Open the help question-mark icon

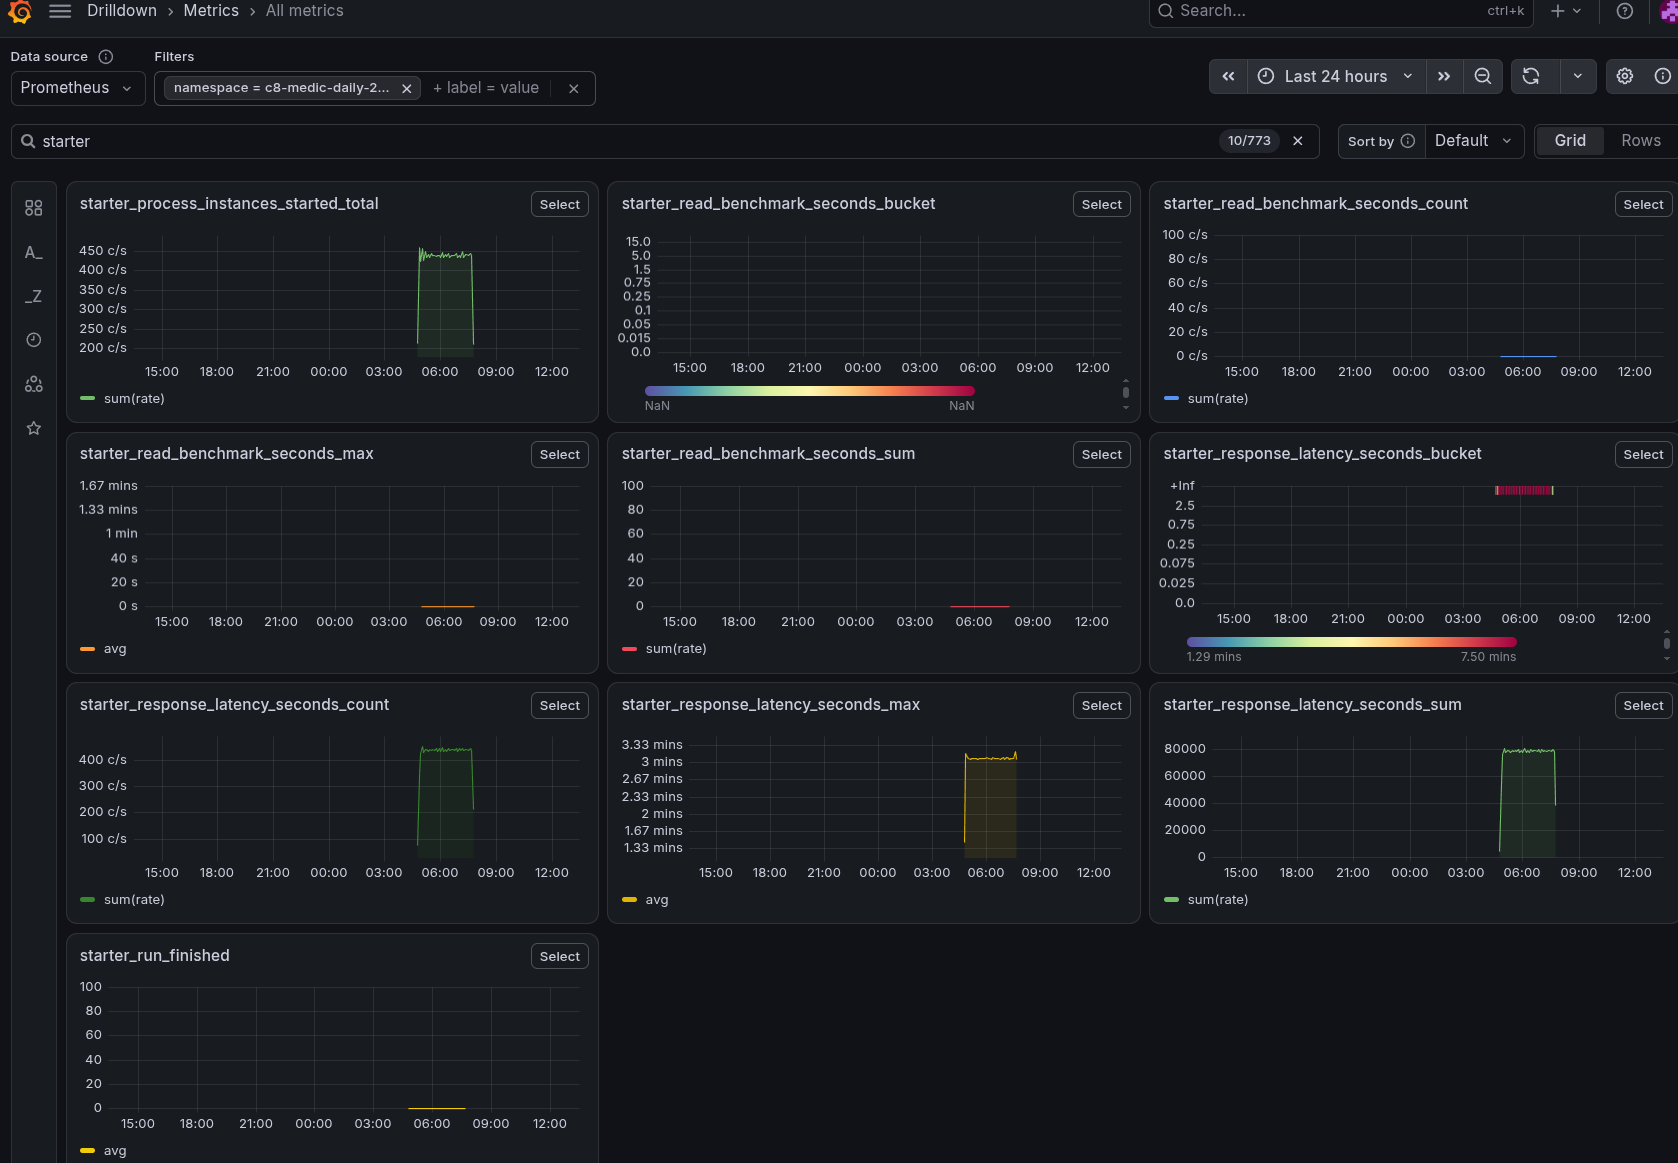tap(1625, 11)
